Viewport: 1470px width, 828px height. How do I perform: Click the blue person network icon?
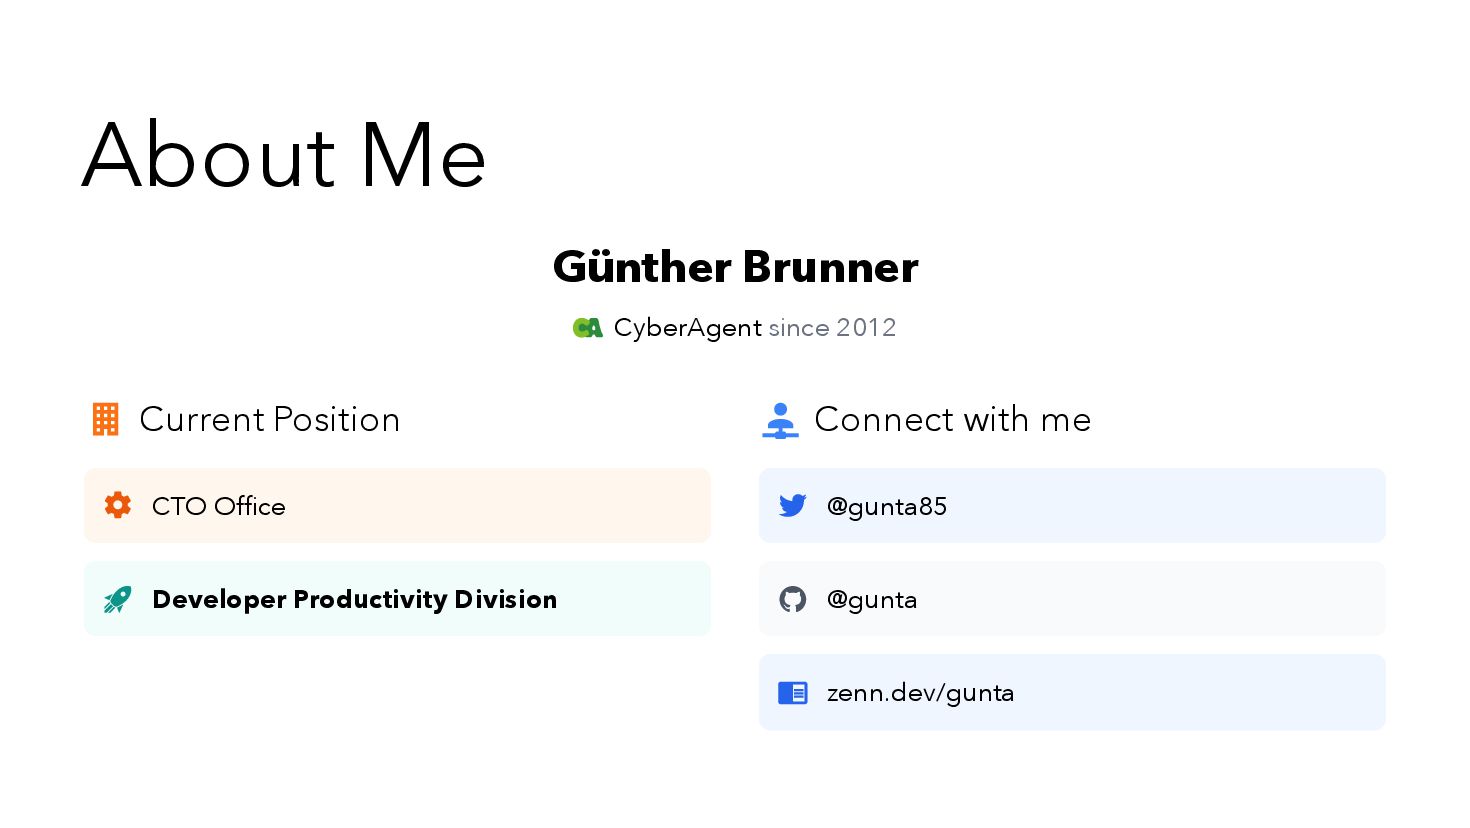pos(780,420)
